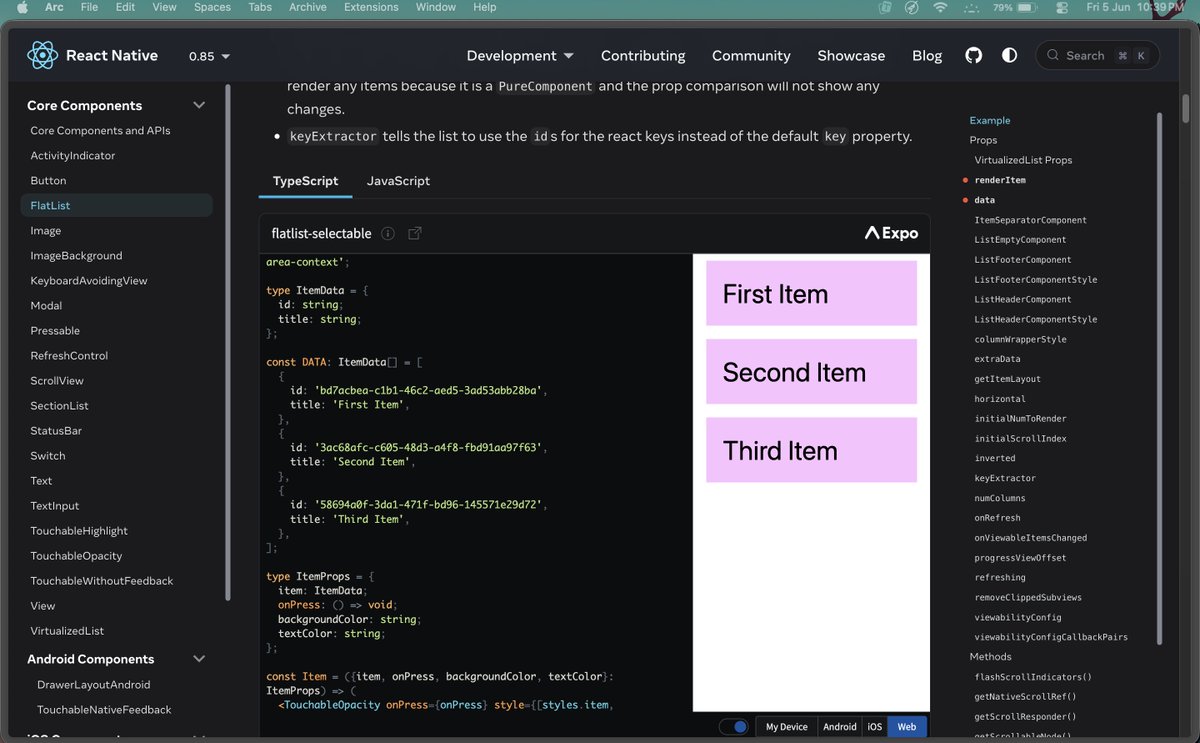This screenshot has width=1200, height=743.
Task: Click the magnifier icon in Search box
Action: [1053, 56]
